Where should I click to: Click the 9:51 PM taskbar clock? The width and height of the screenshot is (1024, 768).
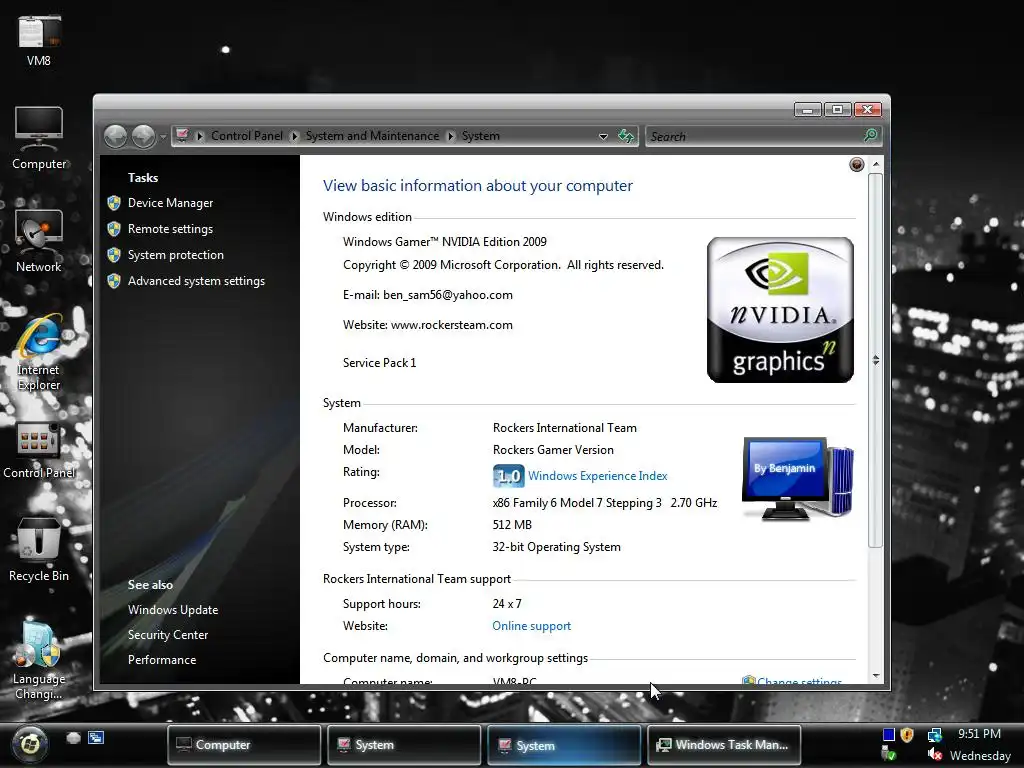click(x=979, y=734)
